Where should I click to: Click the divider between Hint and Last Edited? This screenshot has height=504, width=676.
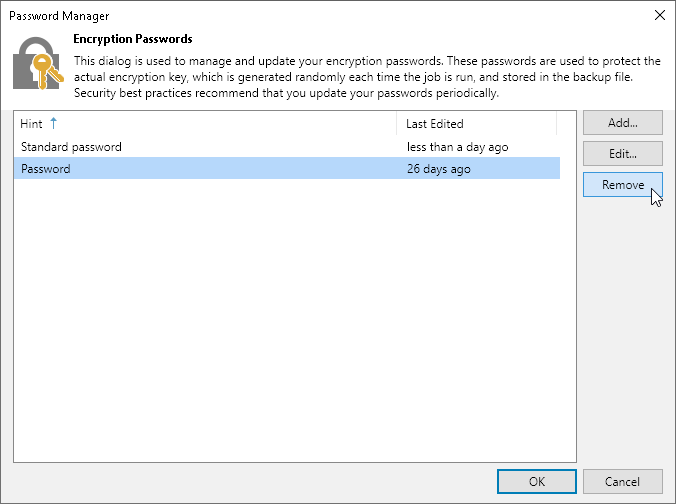[397, 124]
